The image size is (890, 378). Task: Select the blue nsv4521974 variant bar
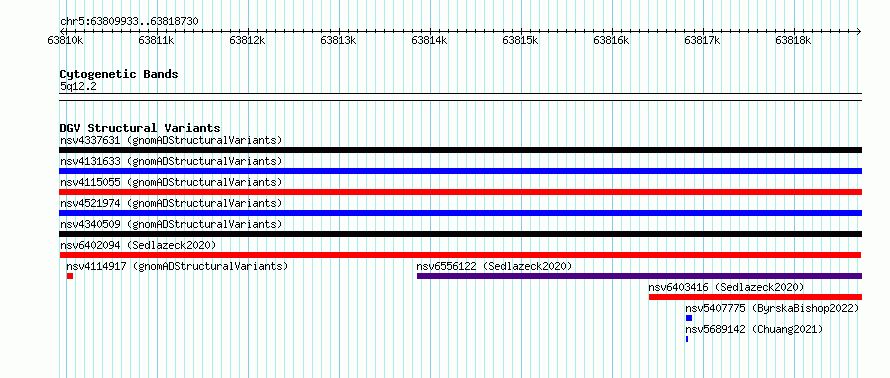point(460,213)
